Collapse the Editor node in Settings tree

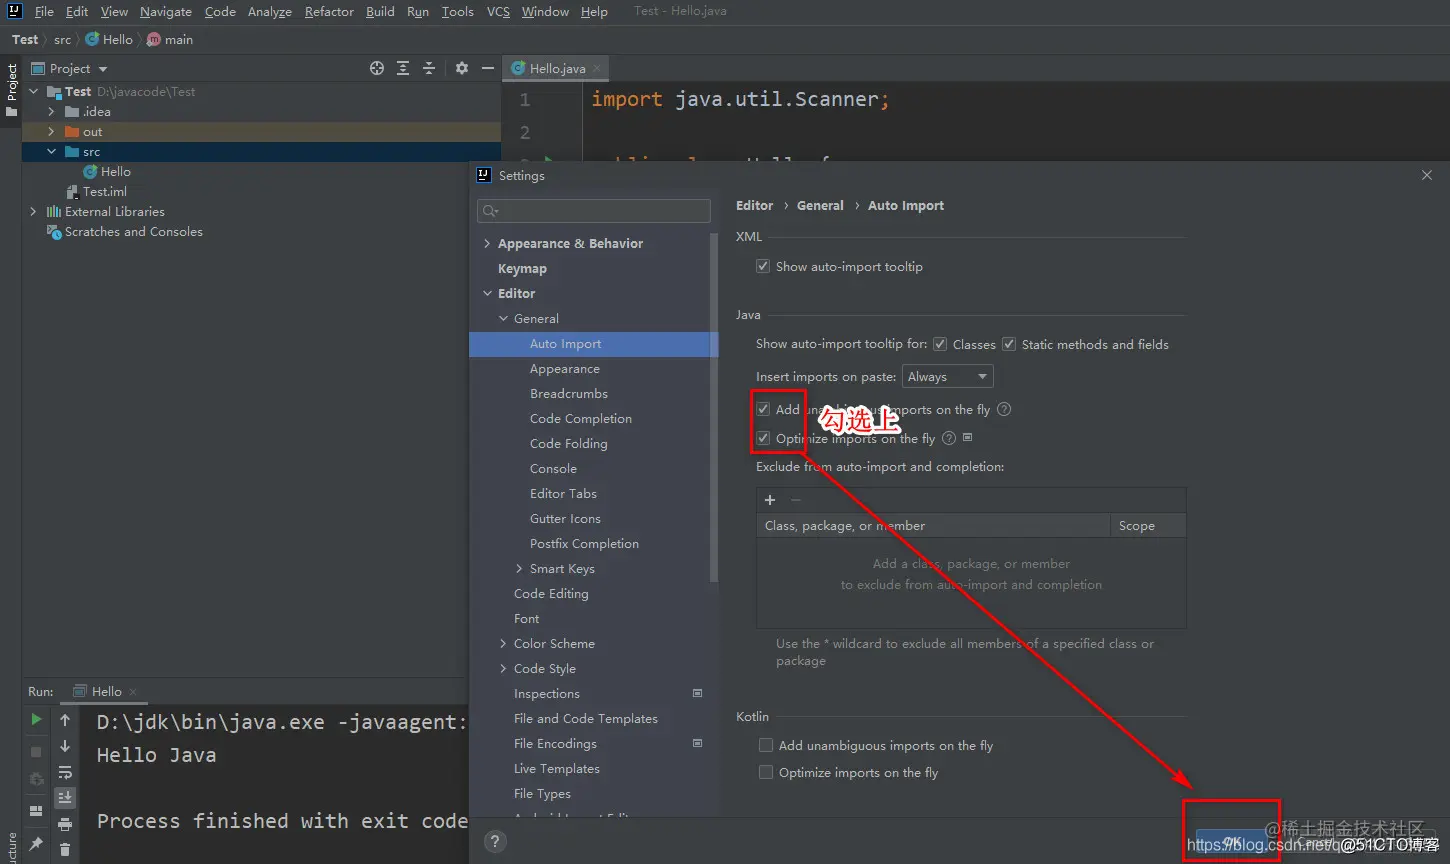487,293
